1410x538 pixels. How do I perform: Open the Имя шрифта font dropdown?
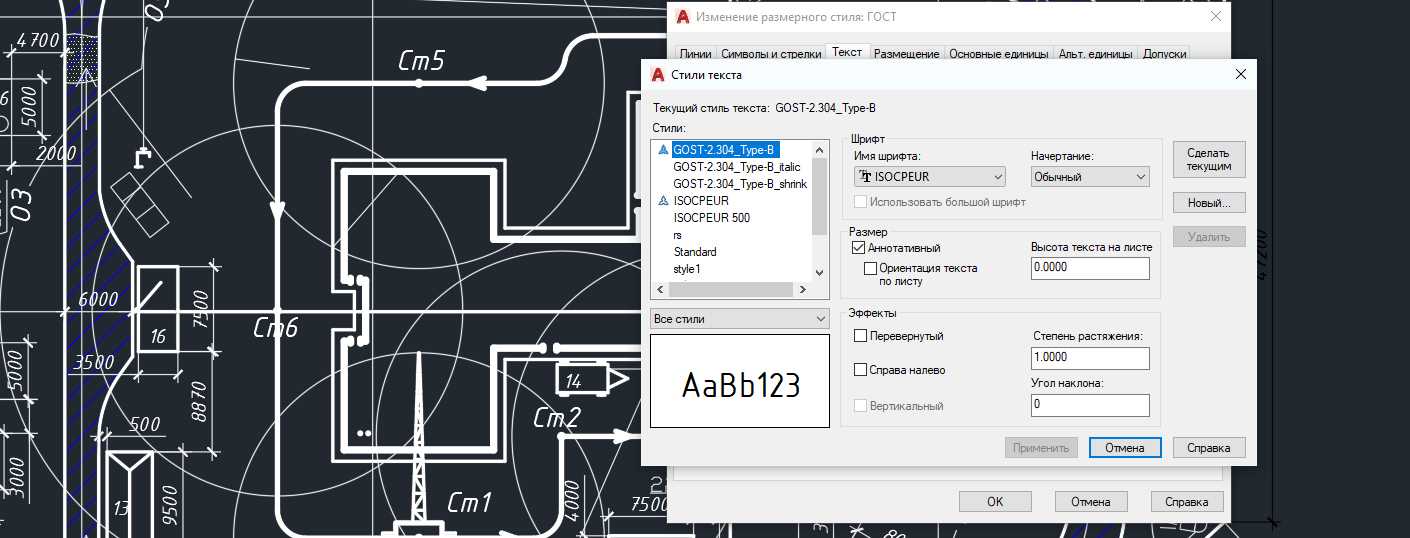click(x=930, y=177)
